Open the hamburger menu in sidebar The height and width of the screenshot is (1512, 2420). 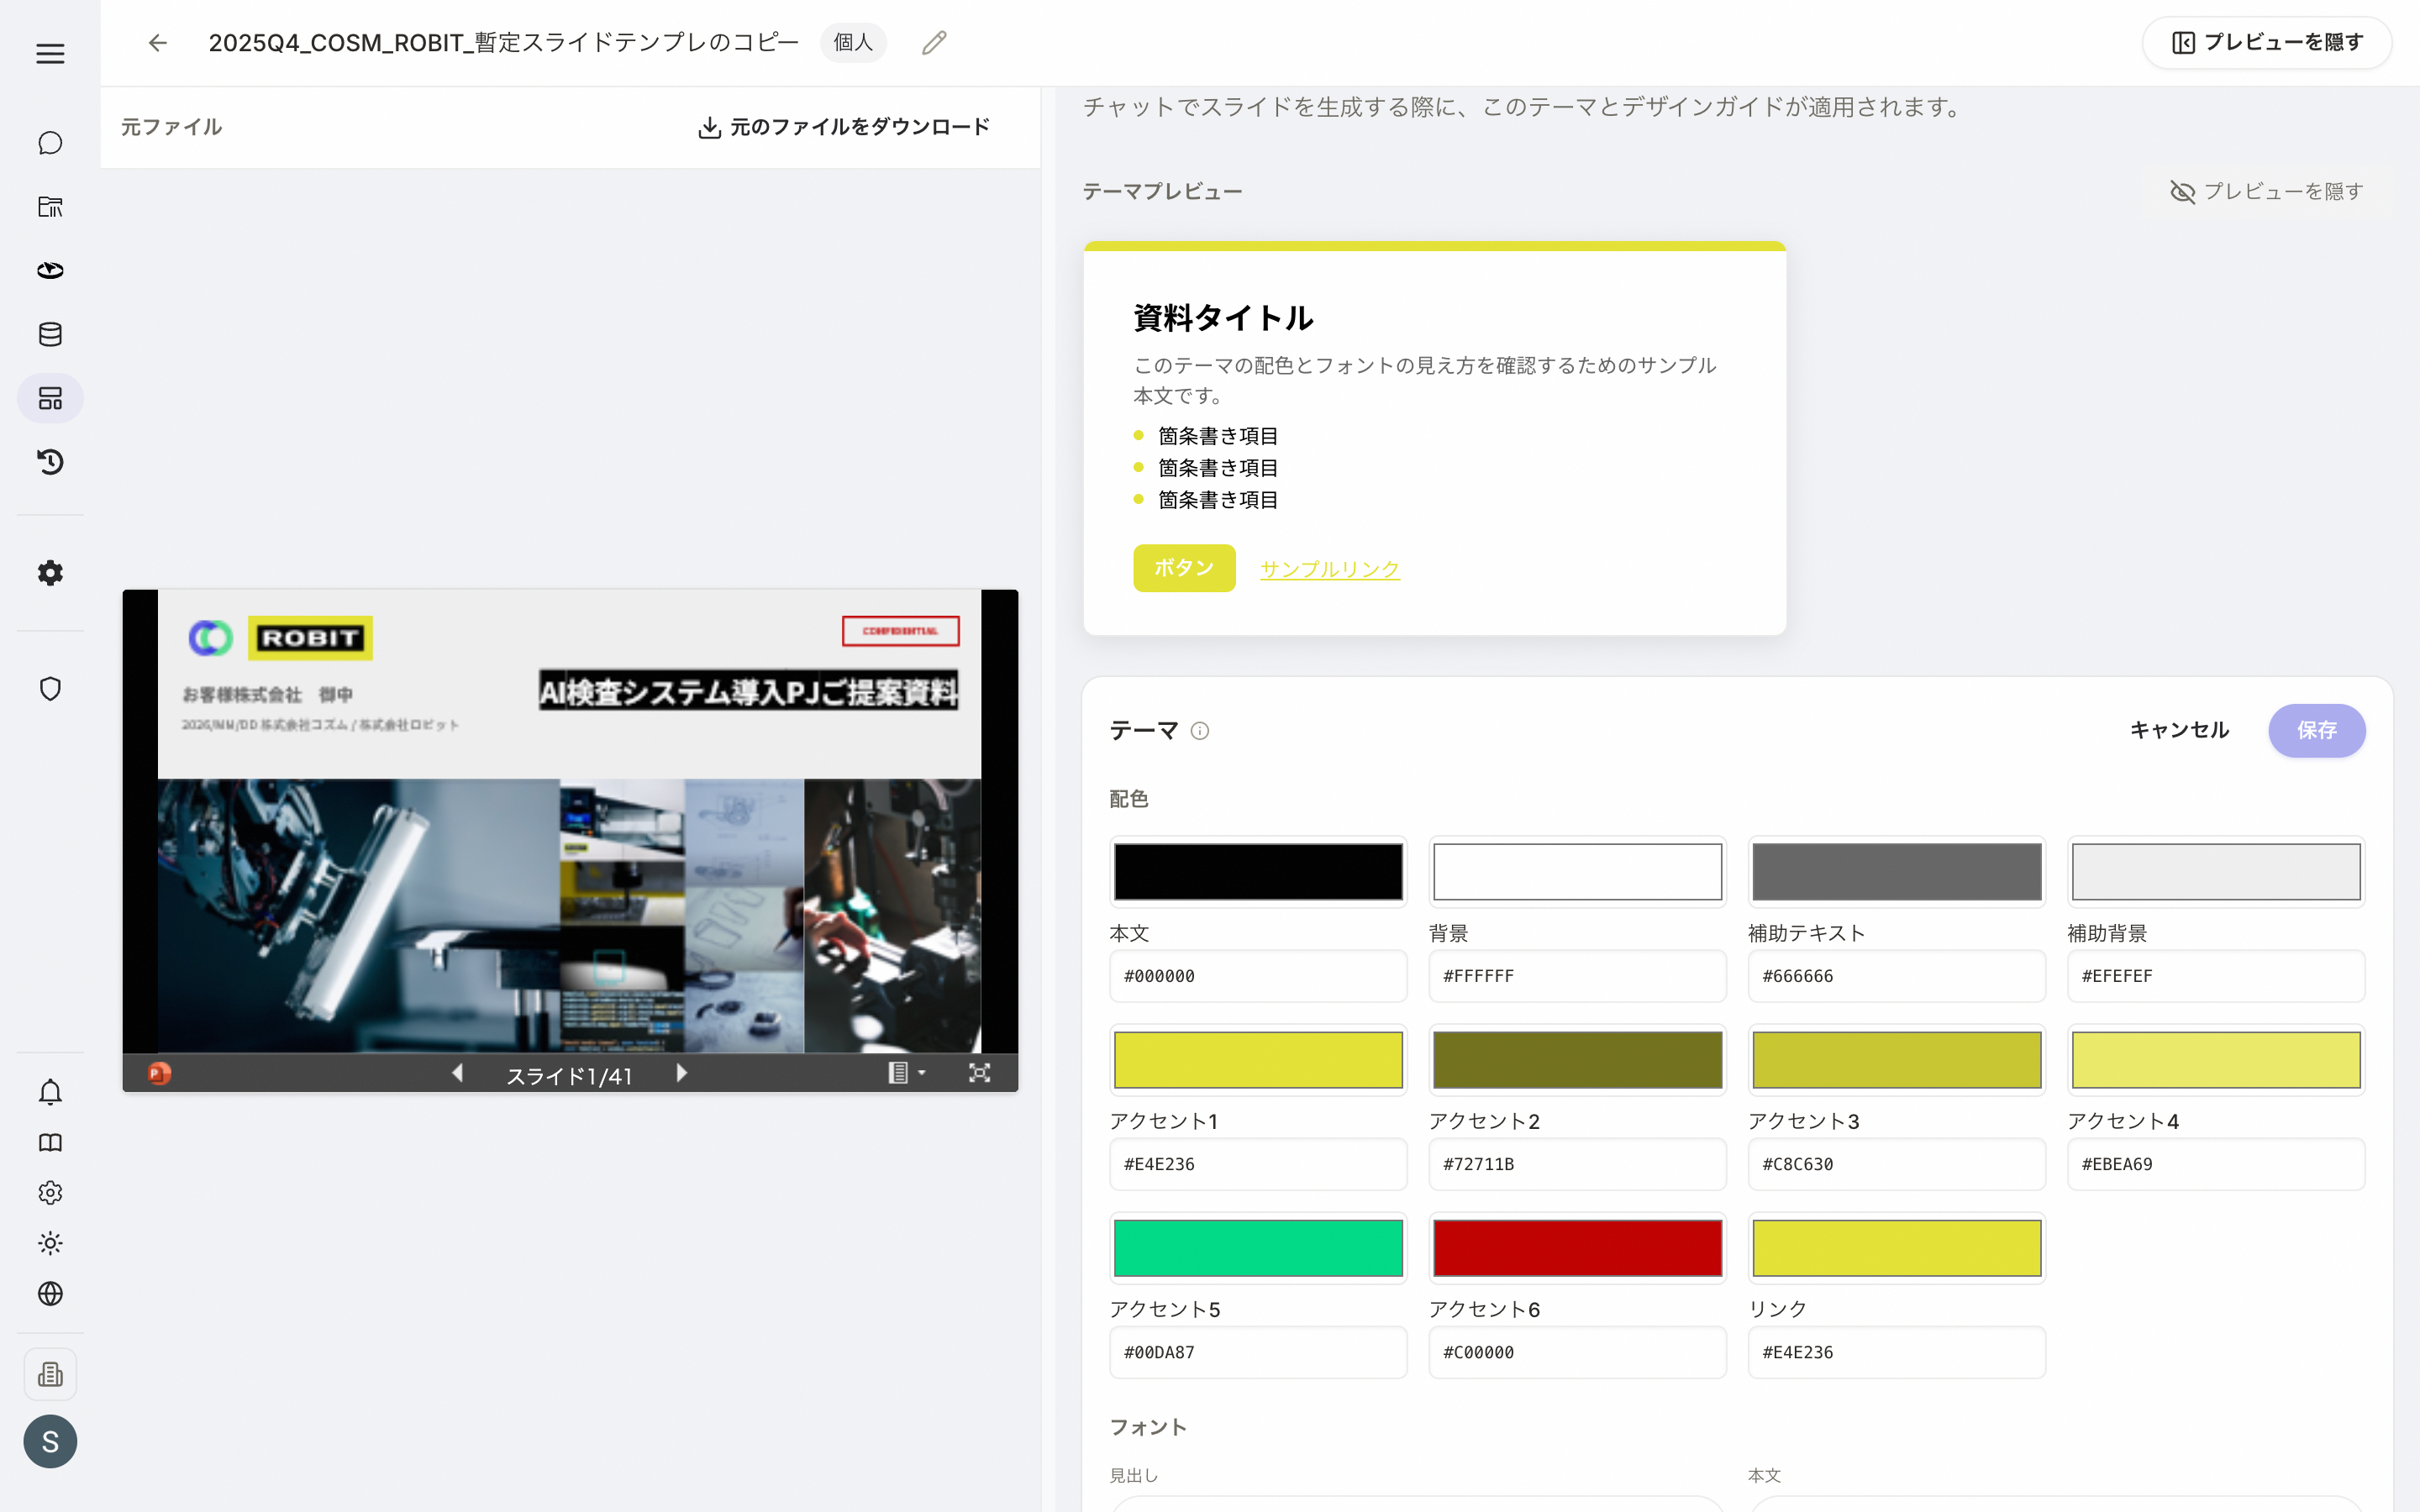pos(50,54)
